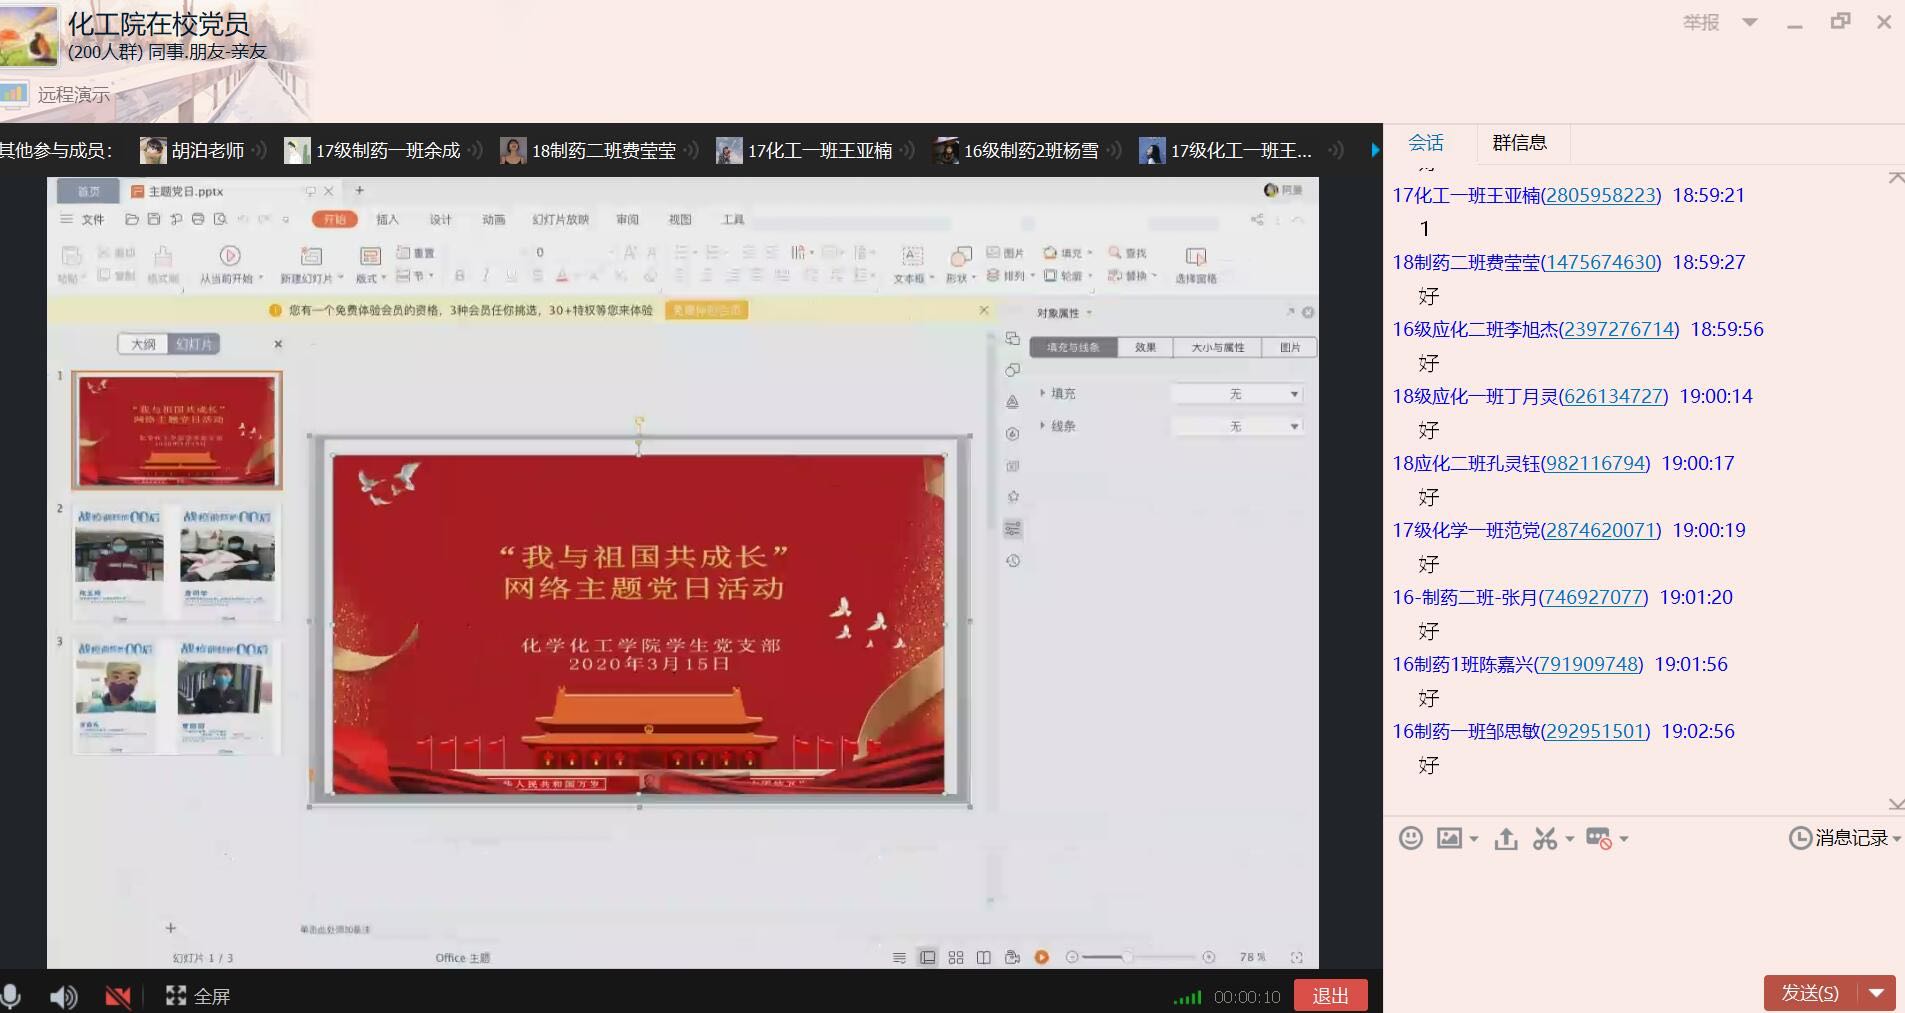The height and width of the screenshot is (1013, 1905).
Task: Click the send image icon
Action: (x=1449, y=838)
